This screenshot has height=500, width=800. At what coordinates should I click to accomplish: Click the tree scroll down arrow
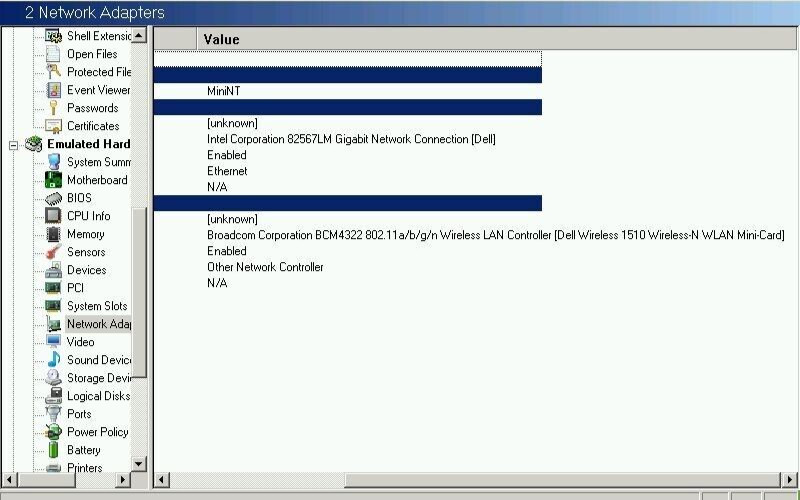139,464
